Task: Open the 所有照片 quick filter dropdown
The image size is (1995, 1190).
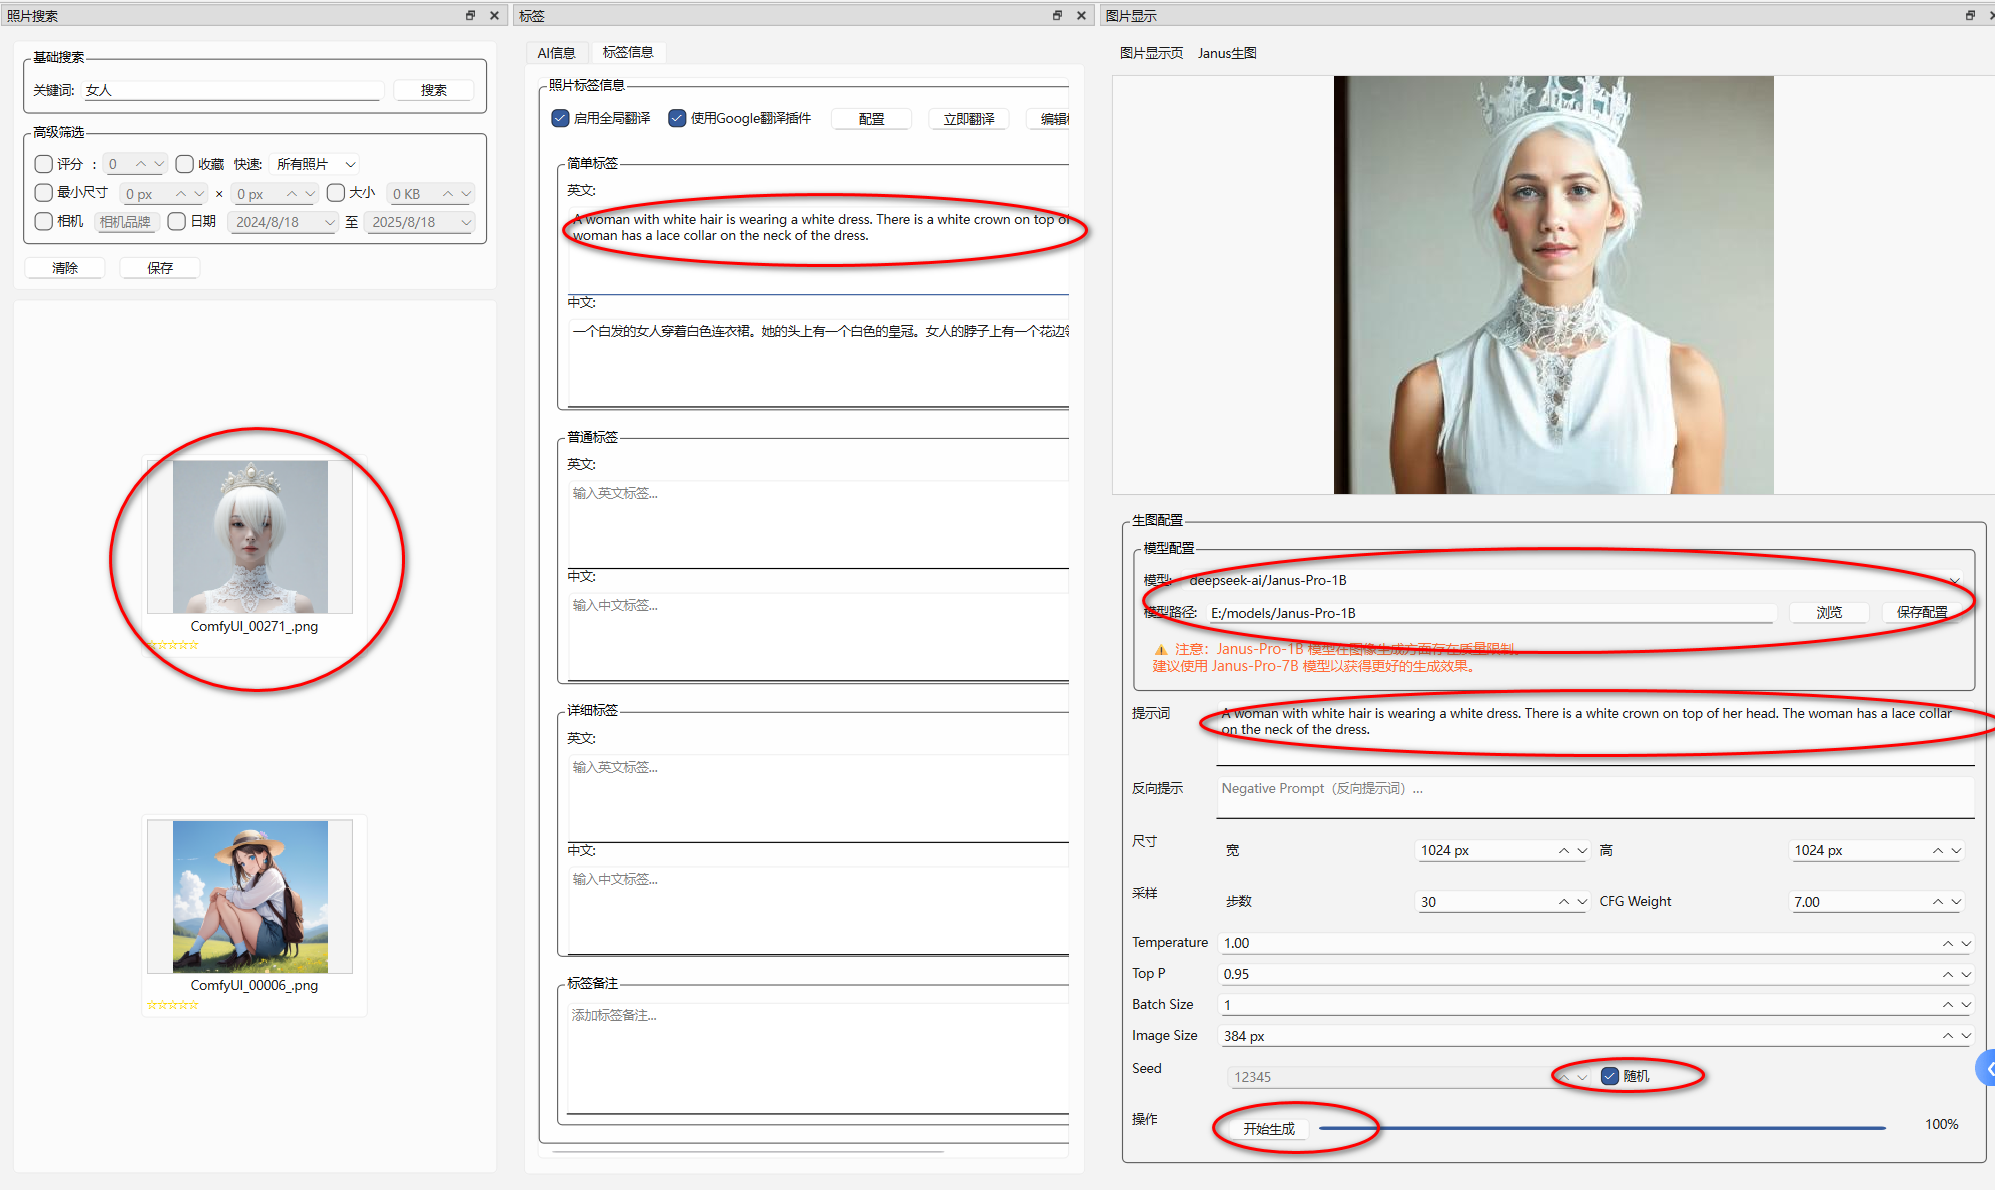Action: 316,164
